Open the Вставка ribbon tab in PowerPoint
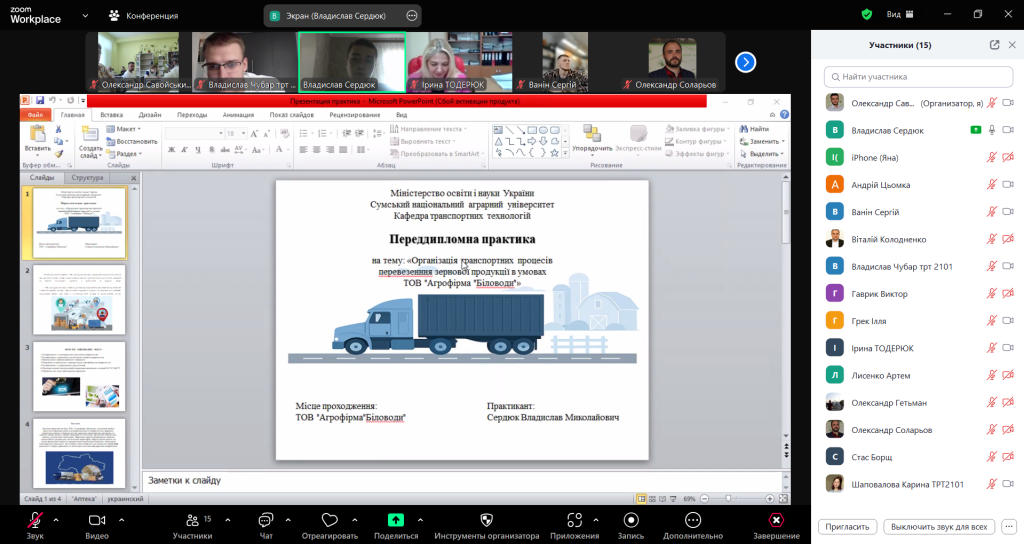Image resolution: width=1024 pixels, height=544 pixels. [112, 115]
